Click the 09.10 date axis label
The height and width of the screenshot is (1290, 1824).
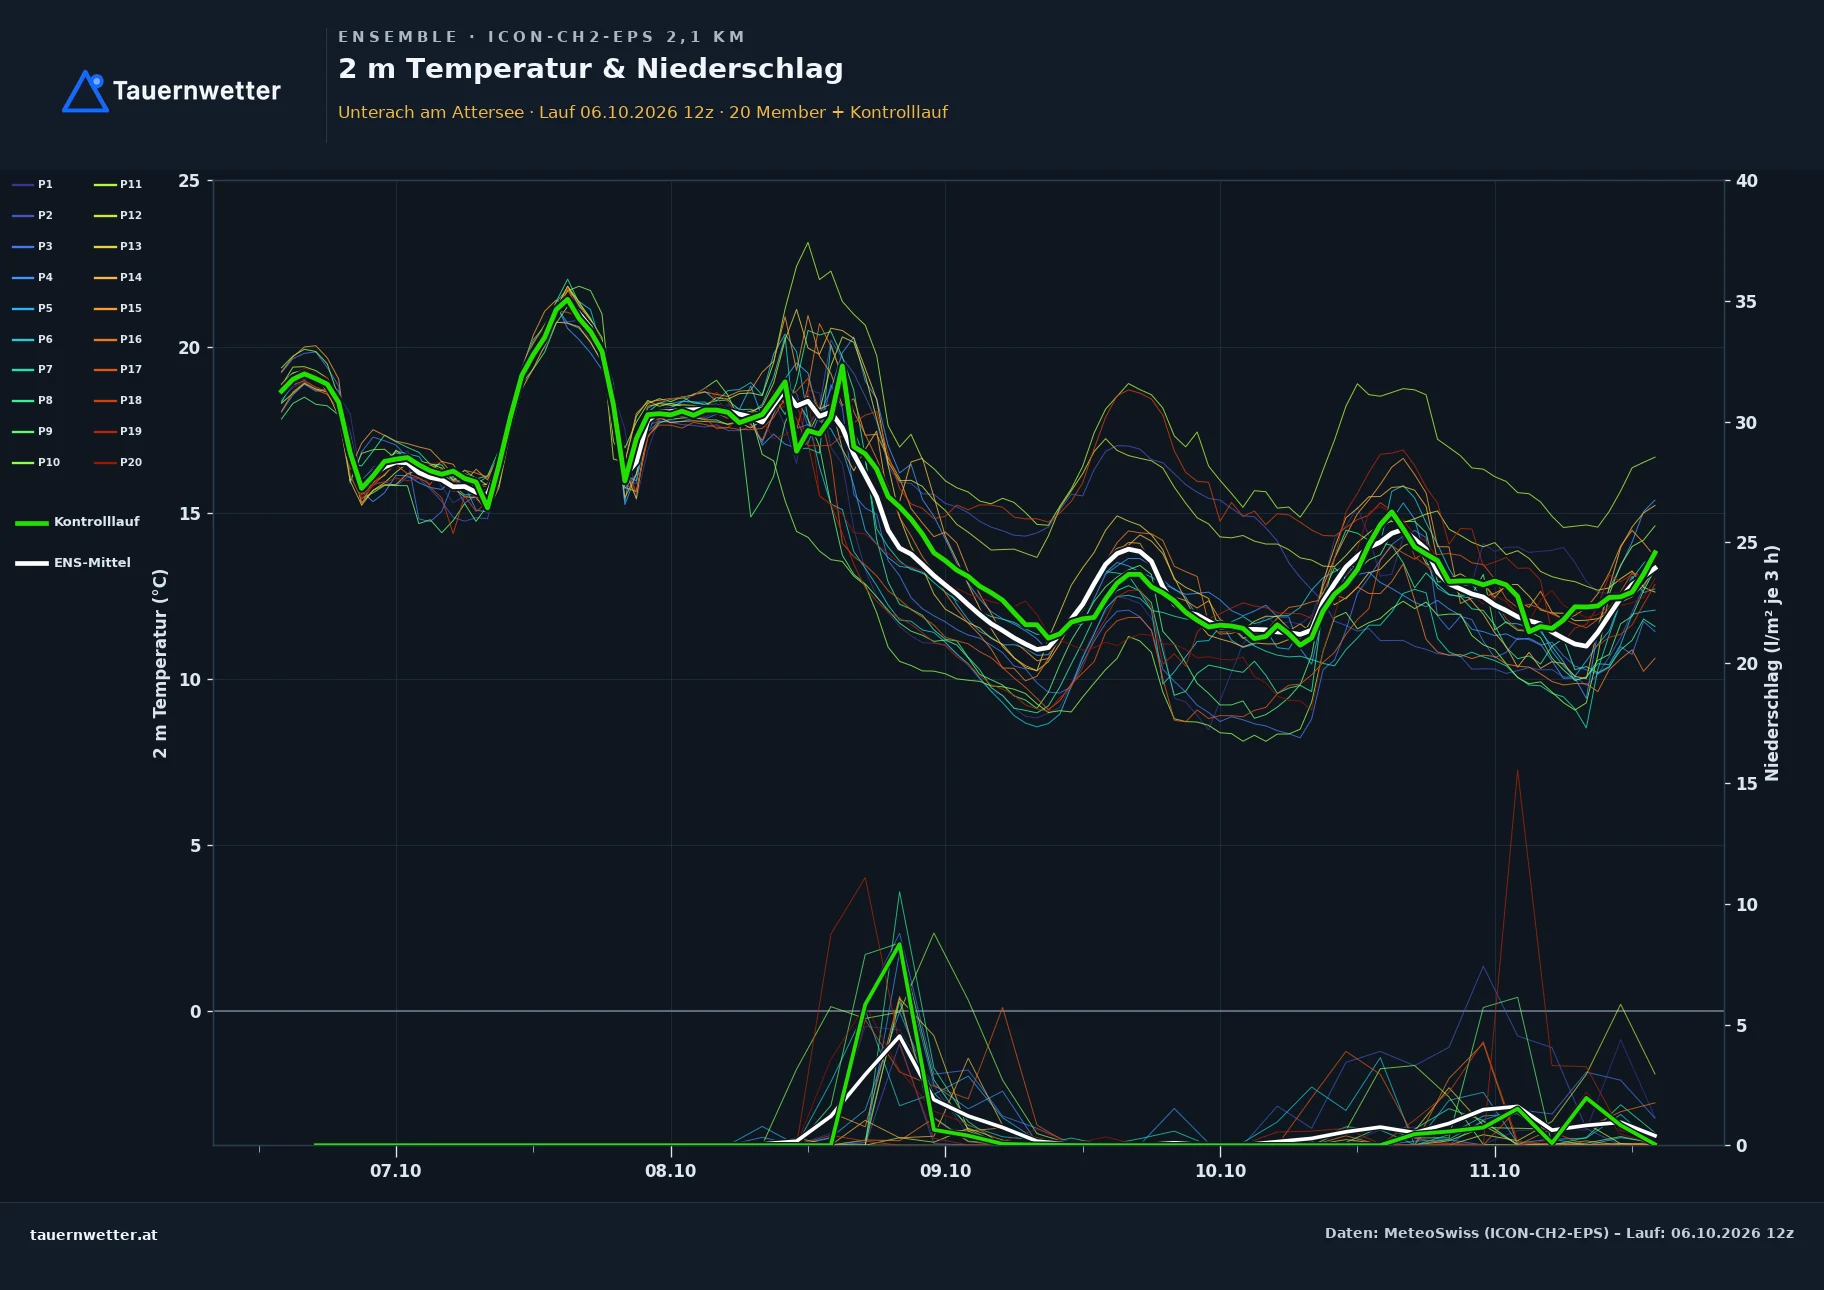tap(945, 1171)
